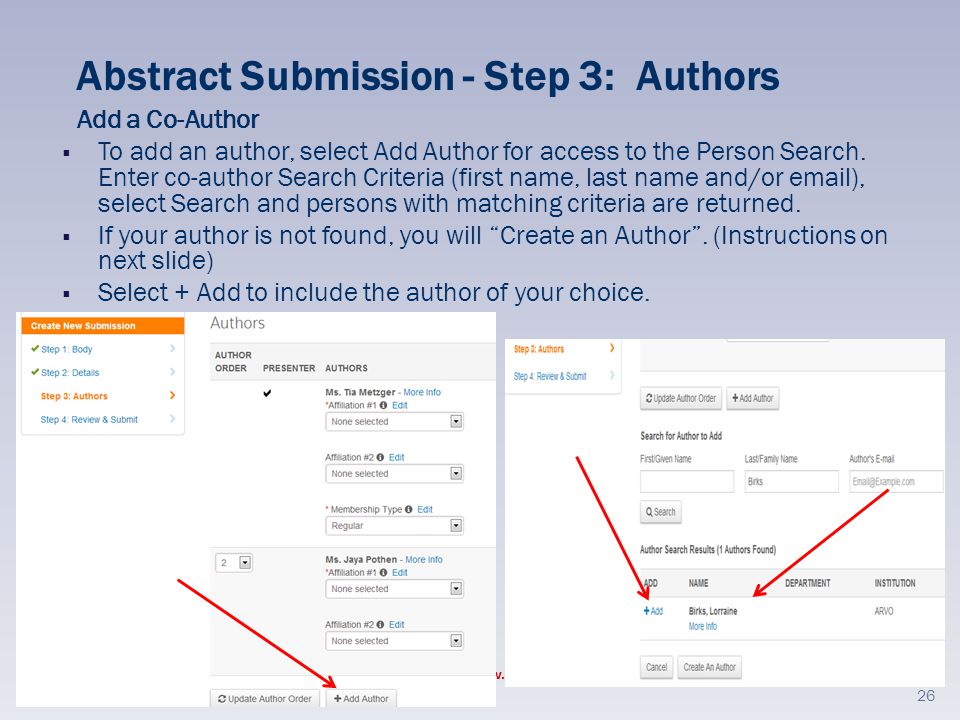
Task: Click info icon beside Tia Metzger's Affiliation #2
Action: pos(380,457)
